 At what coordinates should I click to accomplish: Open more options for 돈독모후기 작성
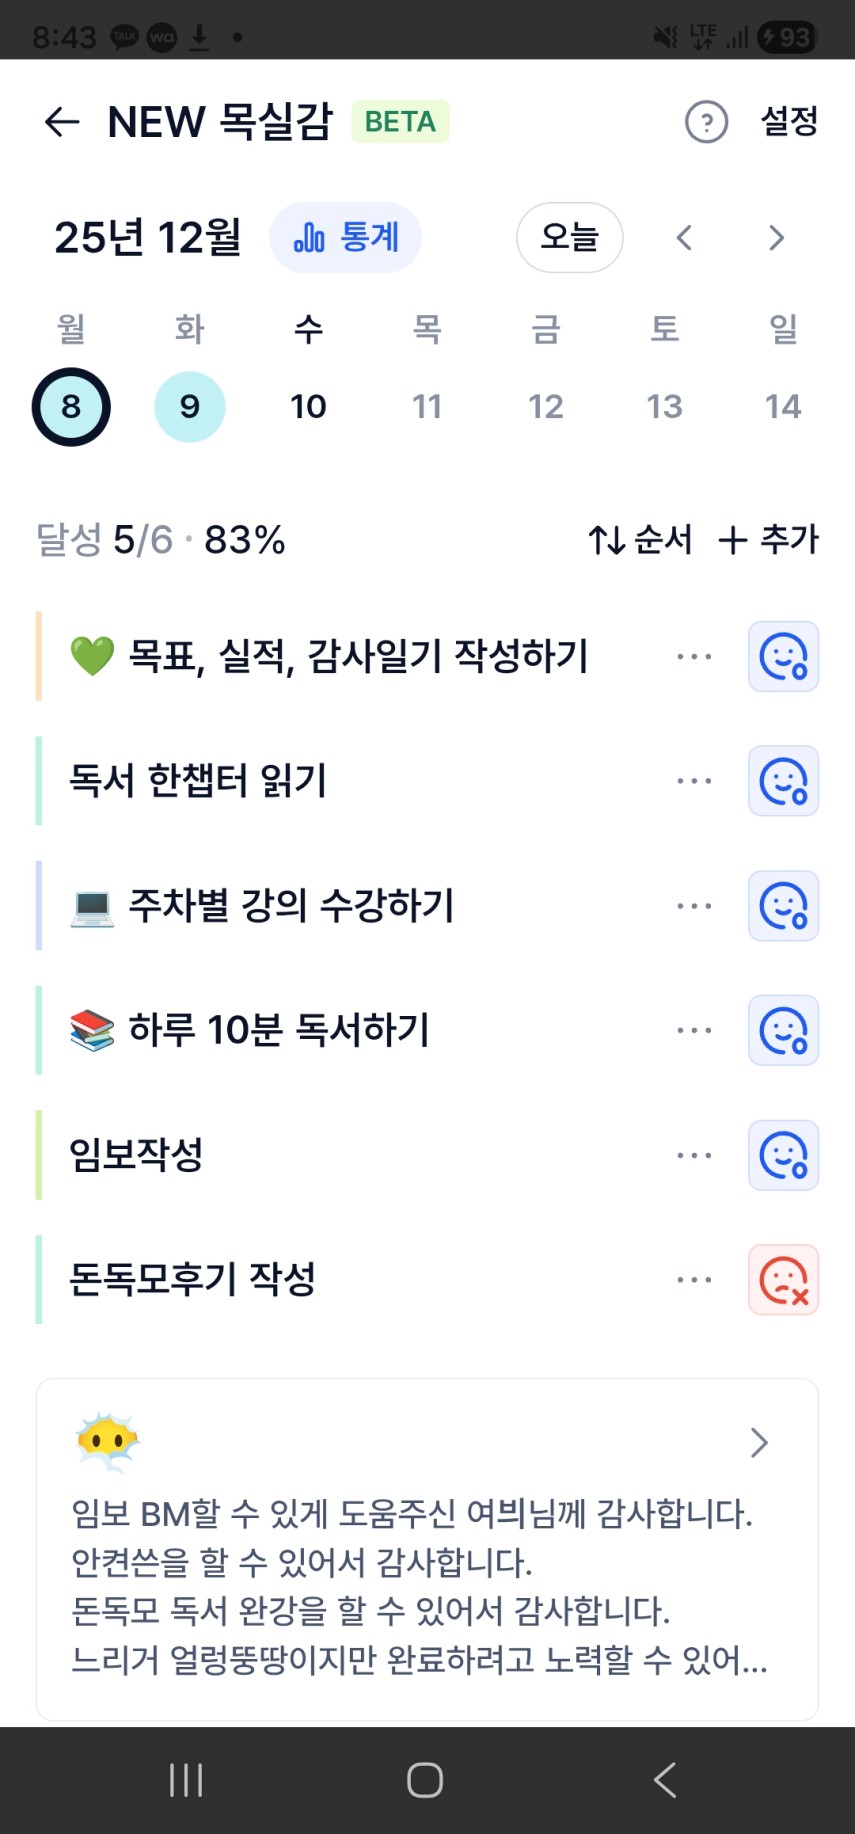coord(694,1280)
